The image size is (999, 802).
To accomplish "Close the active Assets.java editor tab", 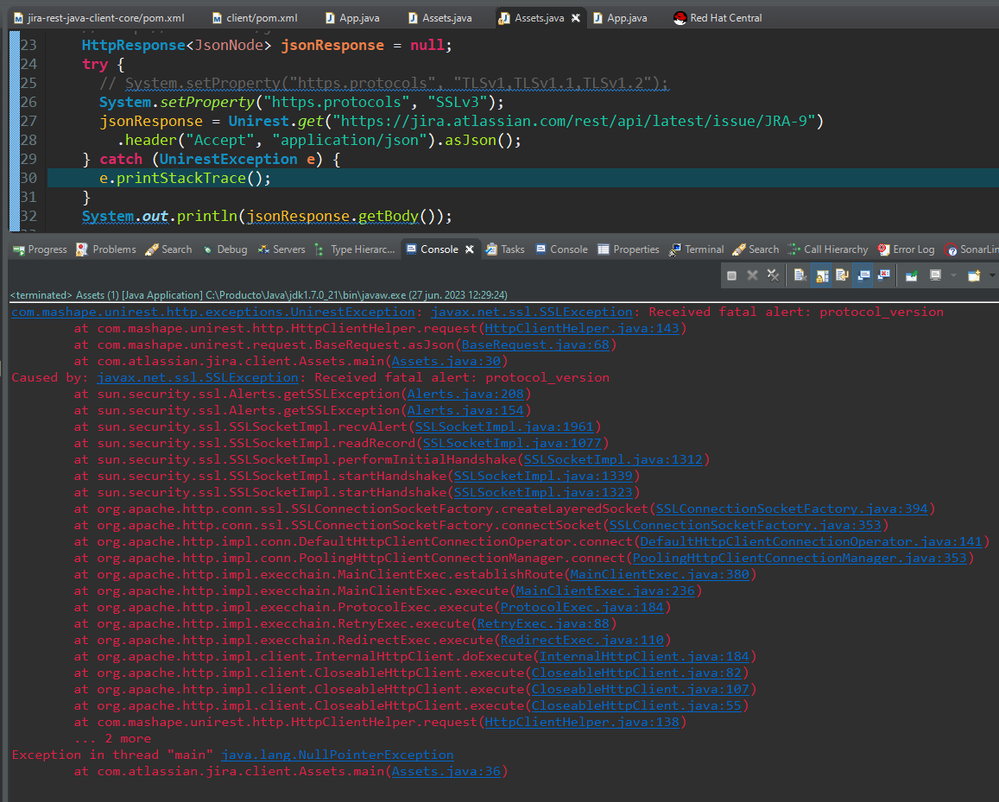I will coord(576,18).
